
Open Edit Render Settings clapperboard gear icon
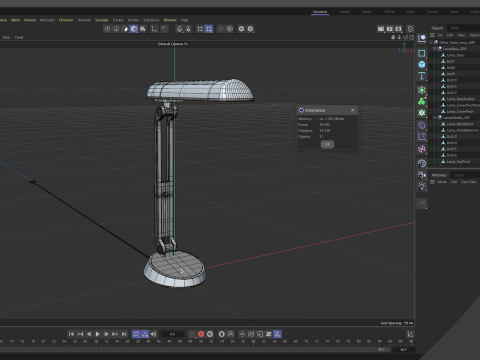[x=398, y=29]
